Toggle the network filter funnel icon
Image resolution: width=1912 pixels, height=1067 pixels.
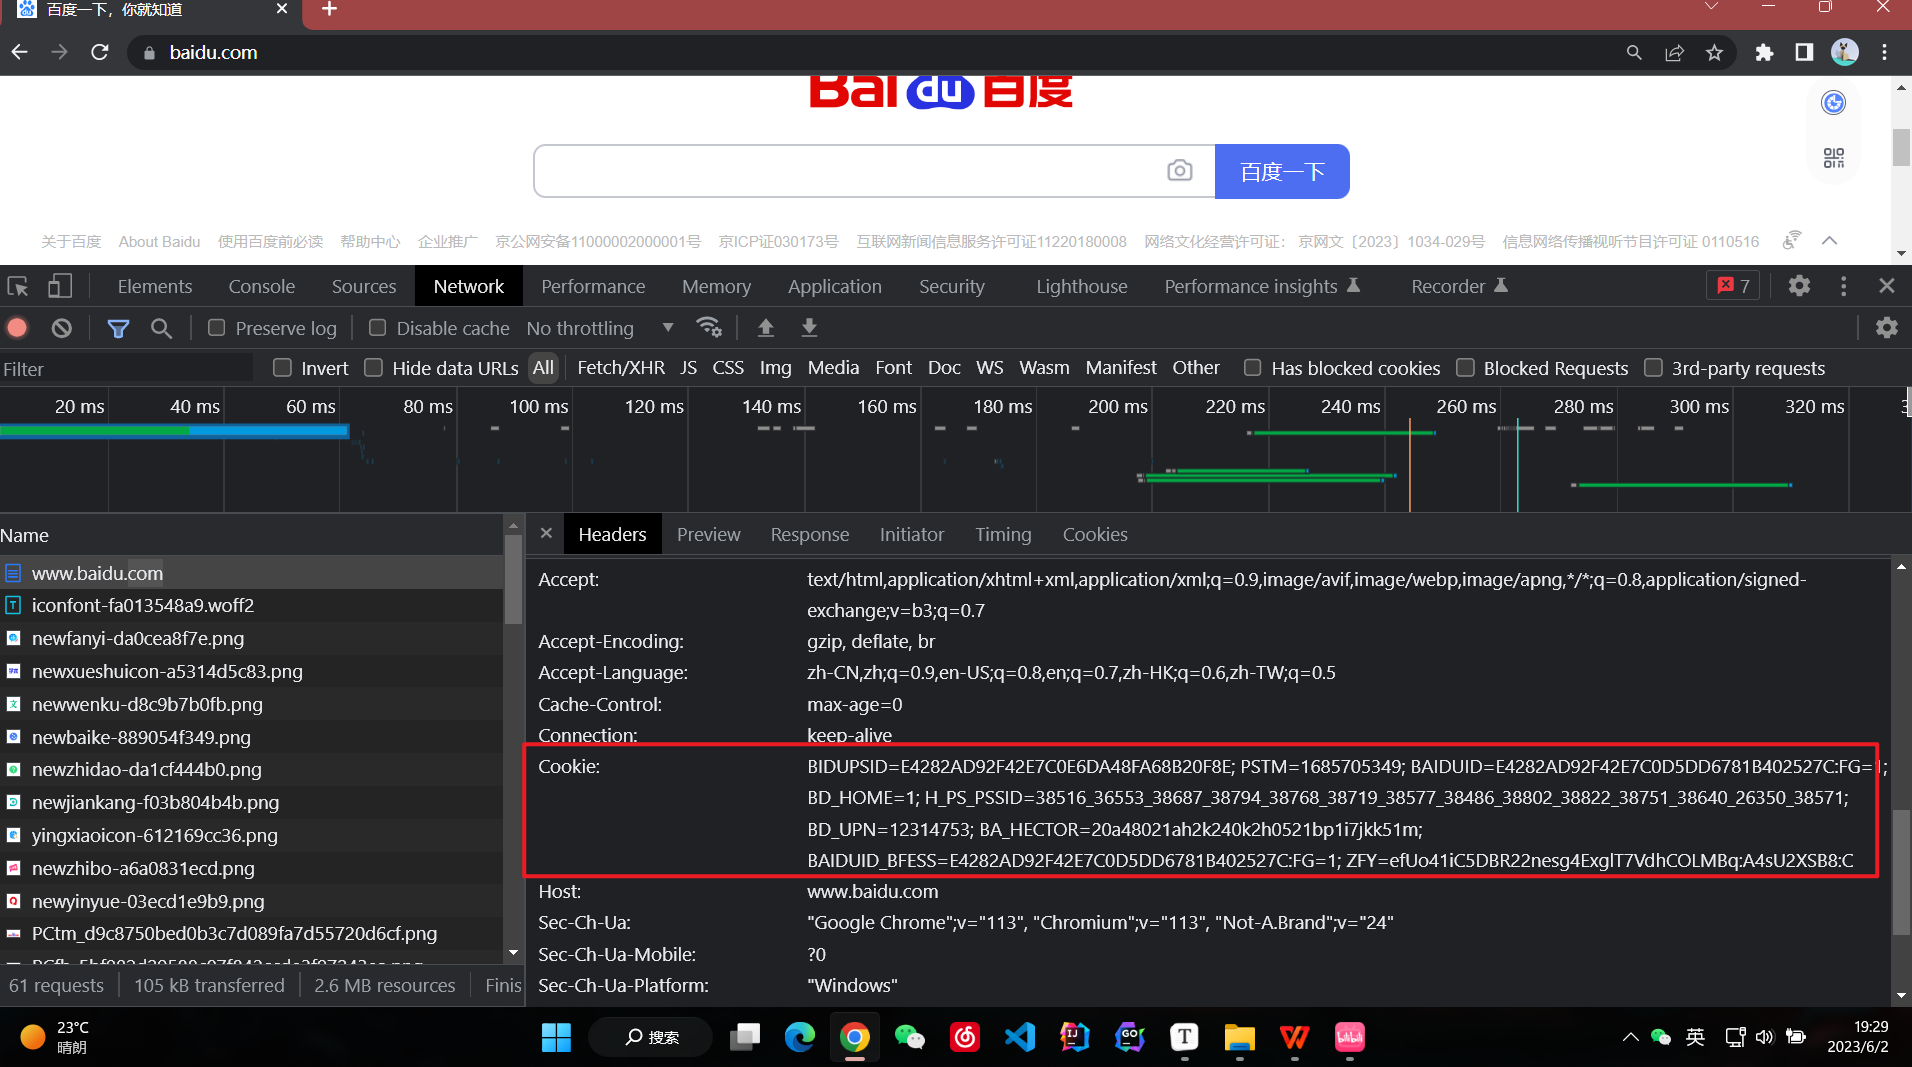pyautogui.click(x=118, y=328)
